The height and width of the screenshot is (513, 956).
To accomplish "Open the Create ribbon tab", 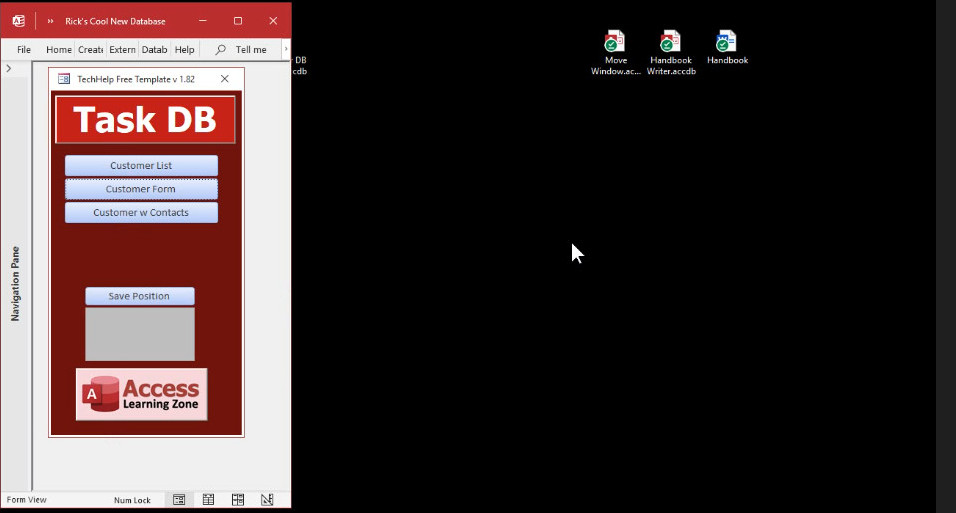I will 90,49.
